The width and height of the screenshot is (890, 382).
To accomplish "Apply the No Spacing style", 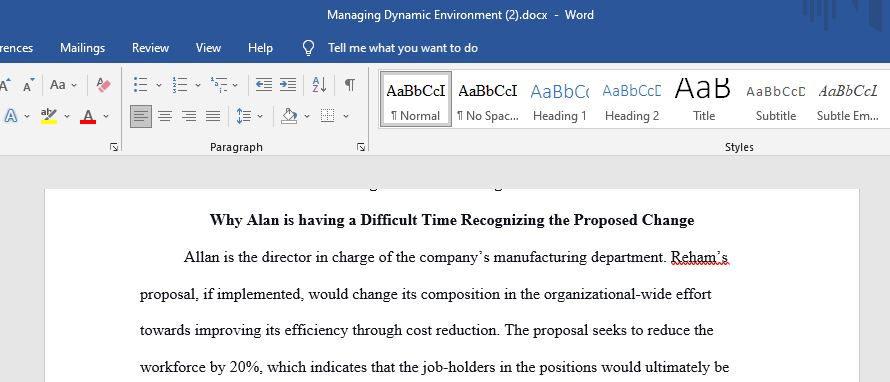I will [488, 99].
